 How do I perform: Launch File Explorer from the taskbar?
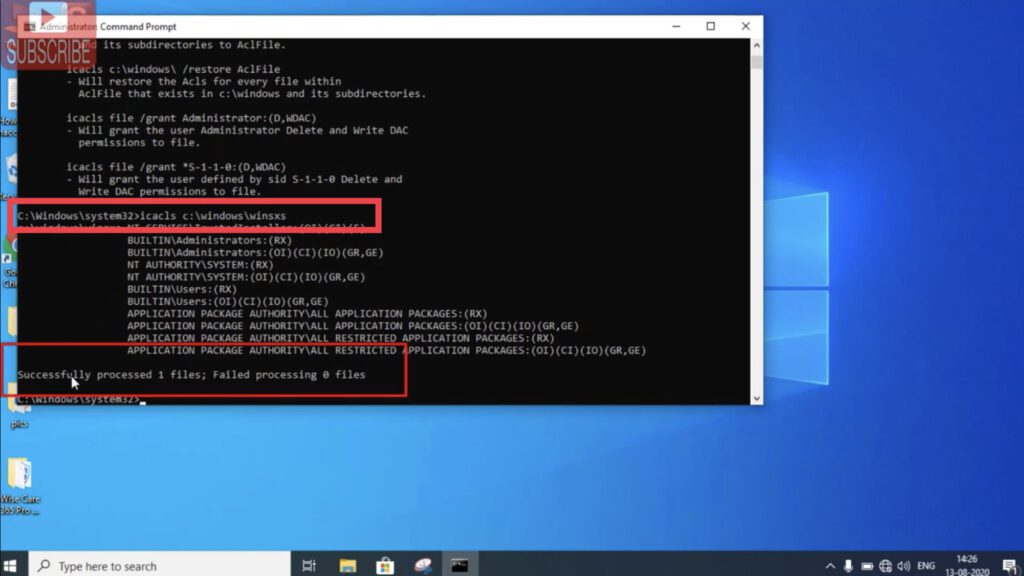click(x=347, y=566)
